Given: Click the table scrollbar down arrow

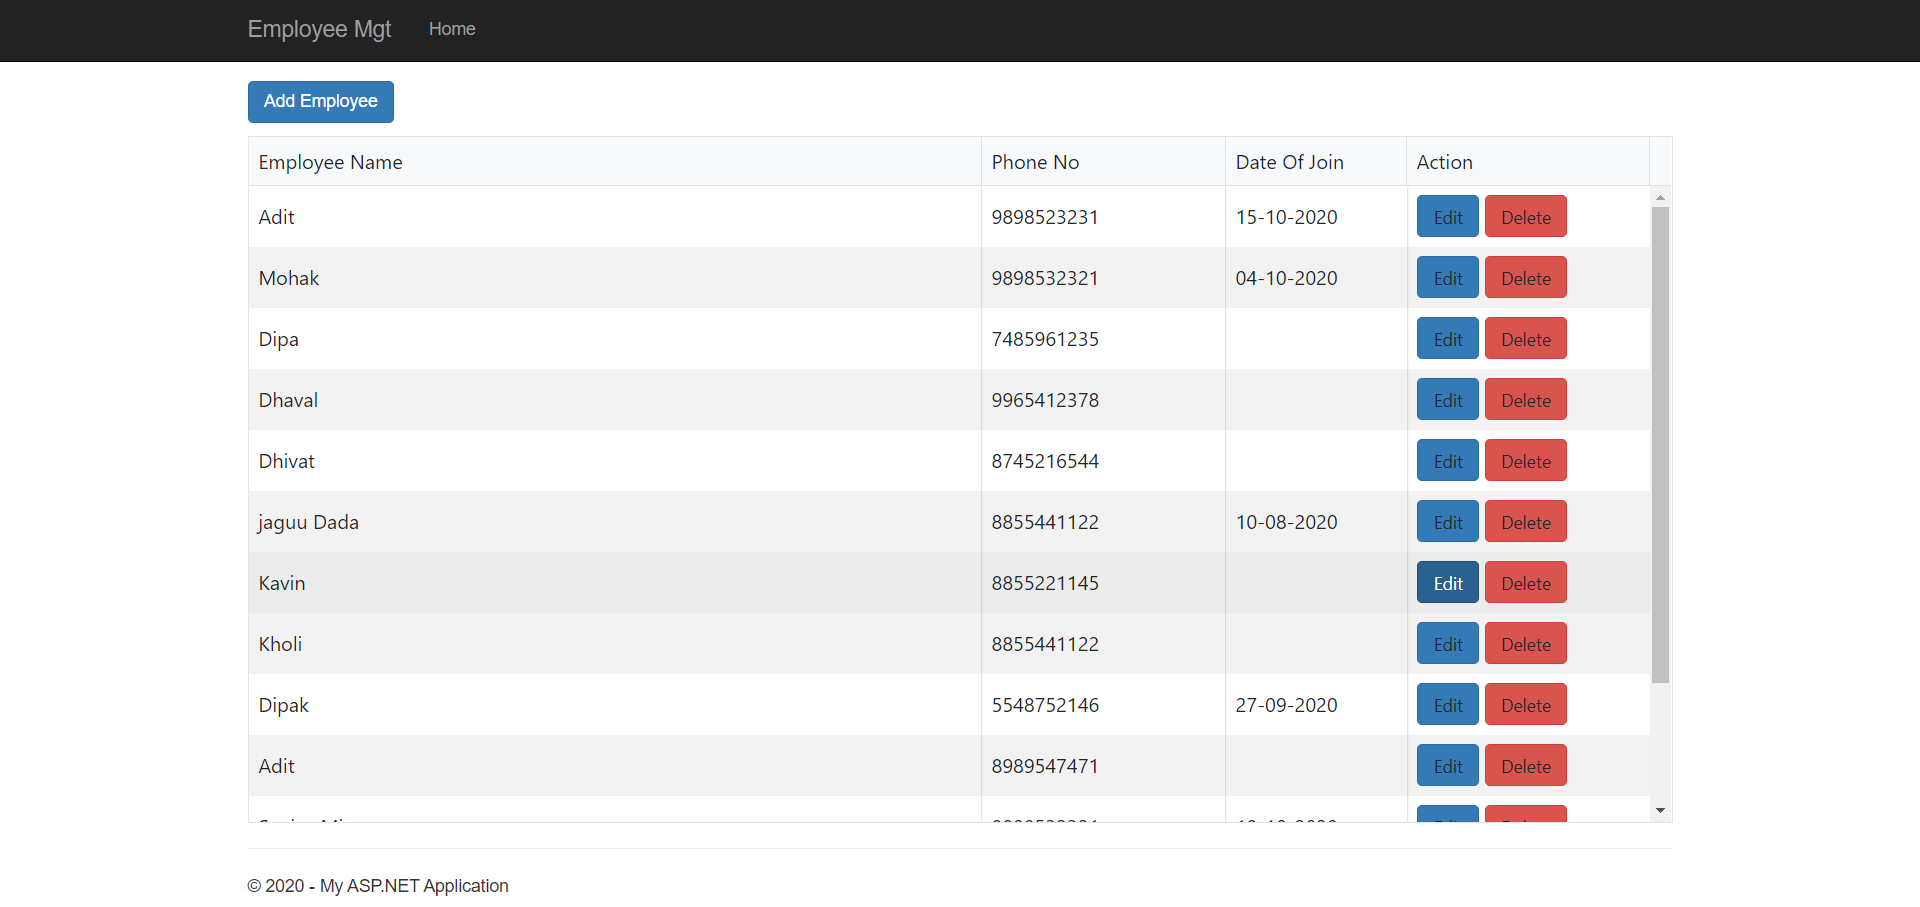Looking at the screenshot, I should tap(1660, 811).
